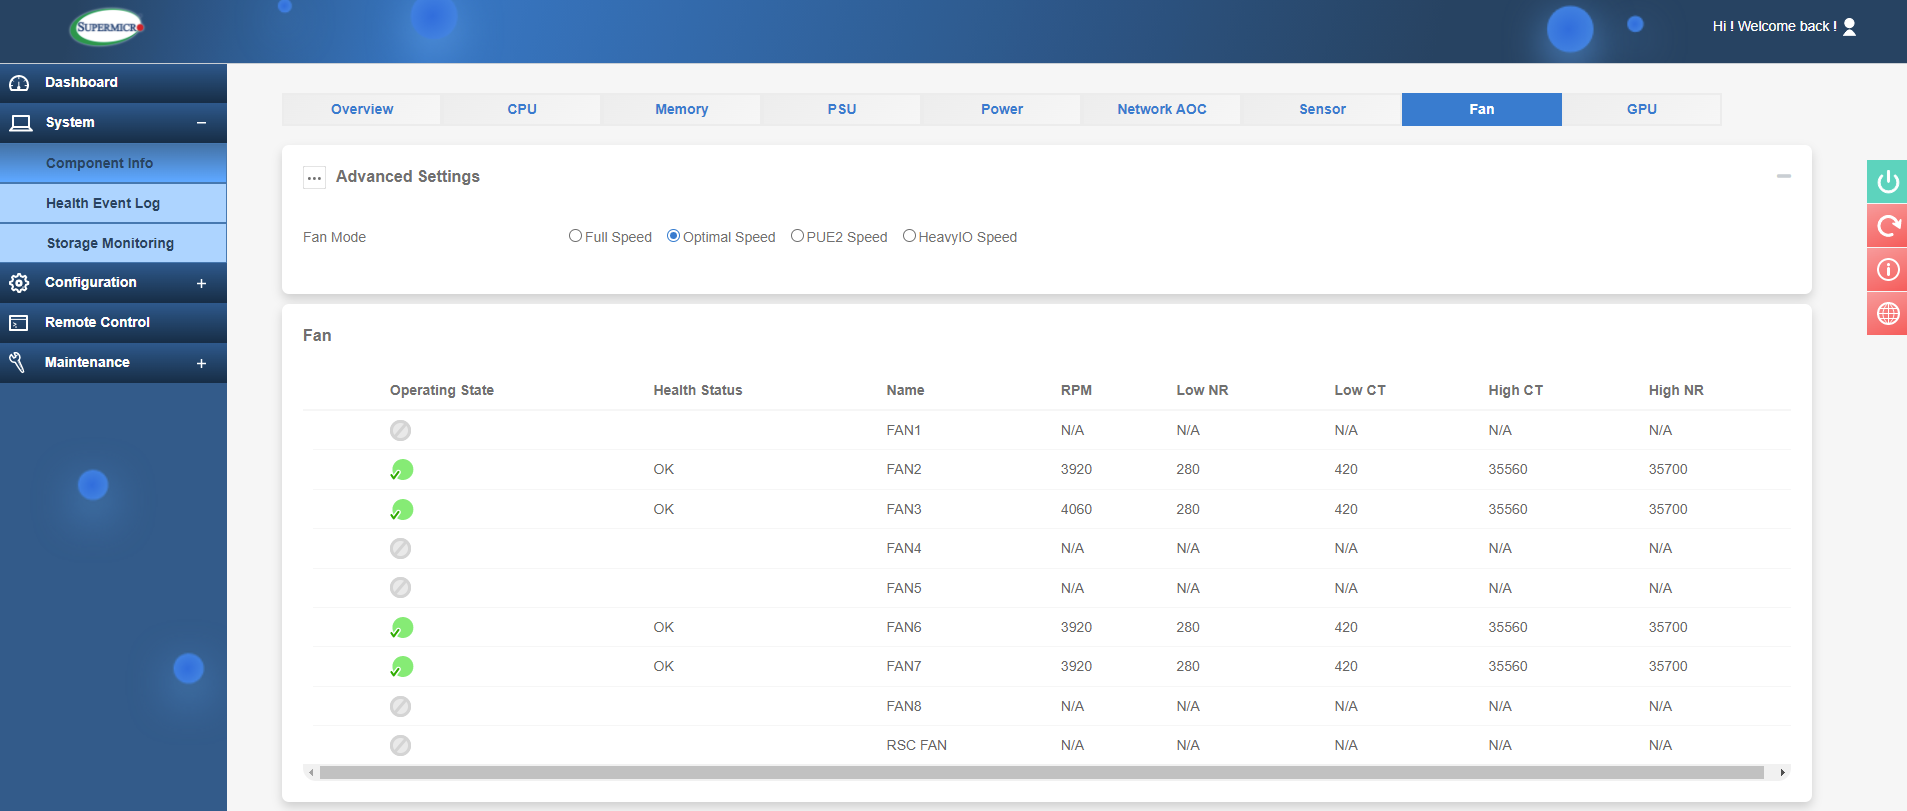Click the green power control icon
The width and height of the screenshot is (1907, 811).
pos(1887,182)
